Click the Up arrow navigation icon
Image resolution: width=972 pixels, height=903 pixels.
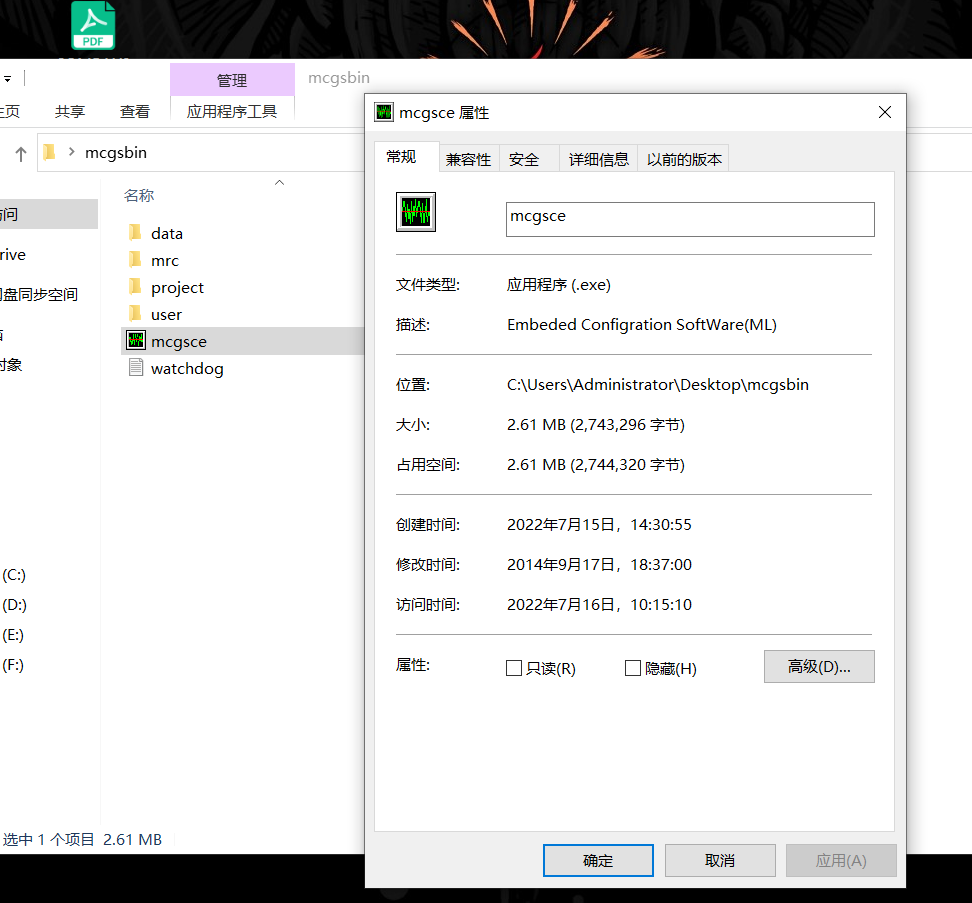(x=20, y=154)
